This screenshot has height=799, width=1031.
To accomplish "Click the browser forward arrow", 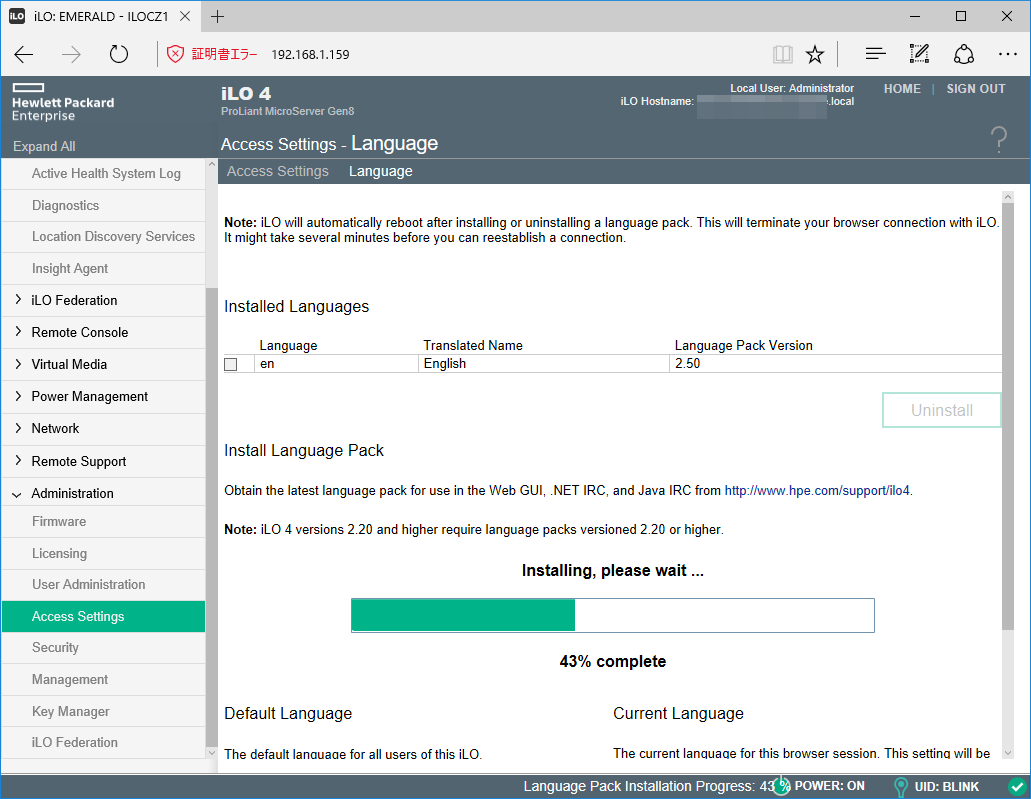I will tap(71, 55).
